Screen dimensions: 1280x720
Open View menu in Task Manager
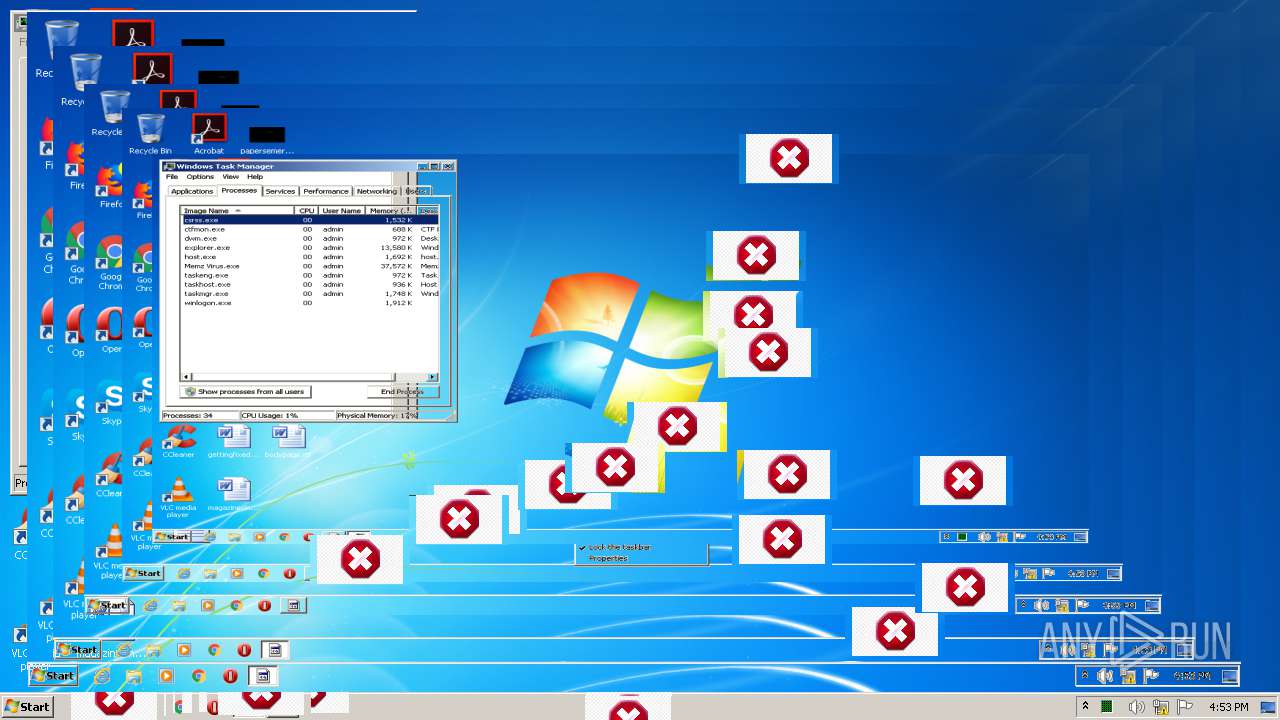tap(230, 177)
